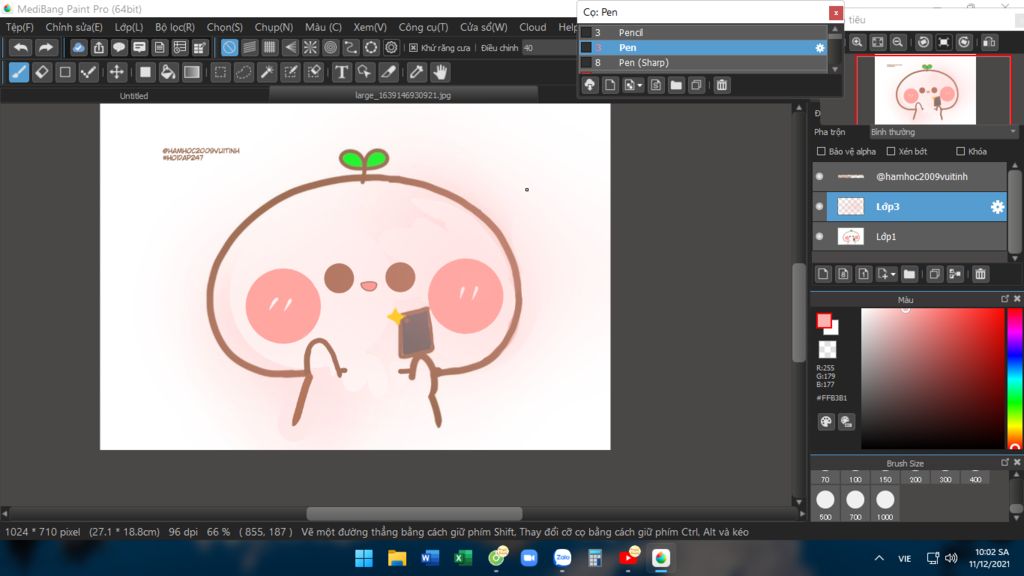The height and width of the screenshot is (576, 1024).
Task: Enable the radial snap guide
Action: coord(310,47)
